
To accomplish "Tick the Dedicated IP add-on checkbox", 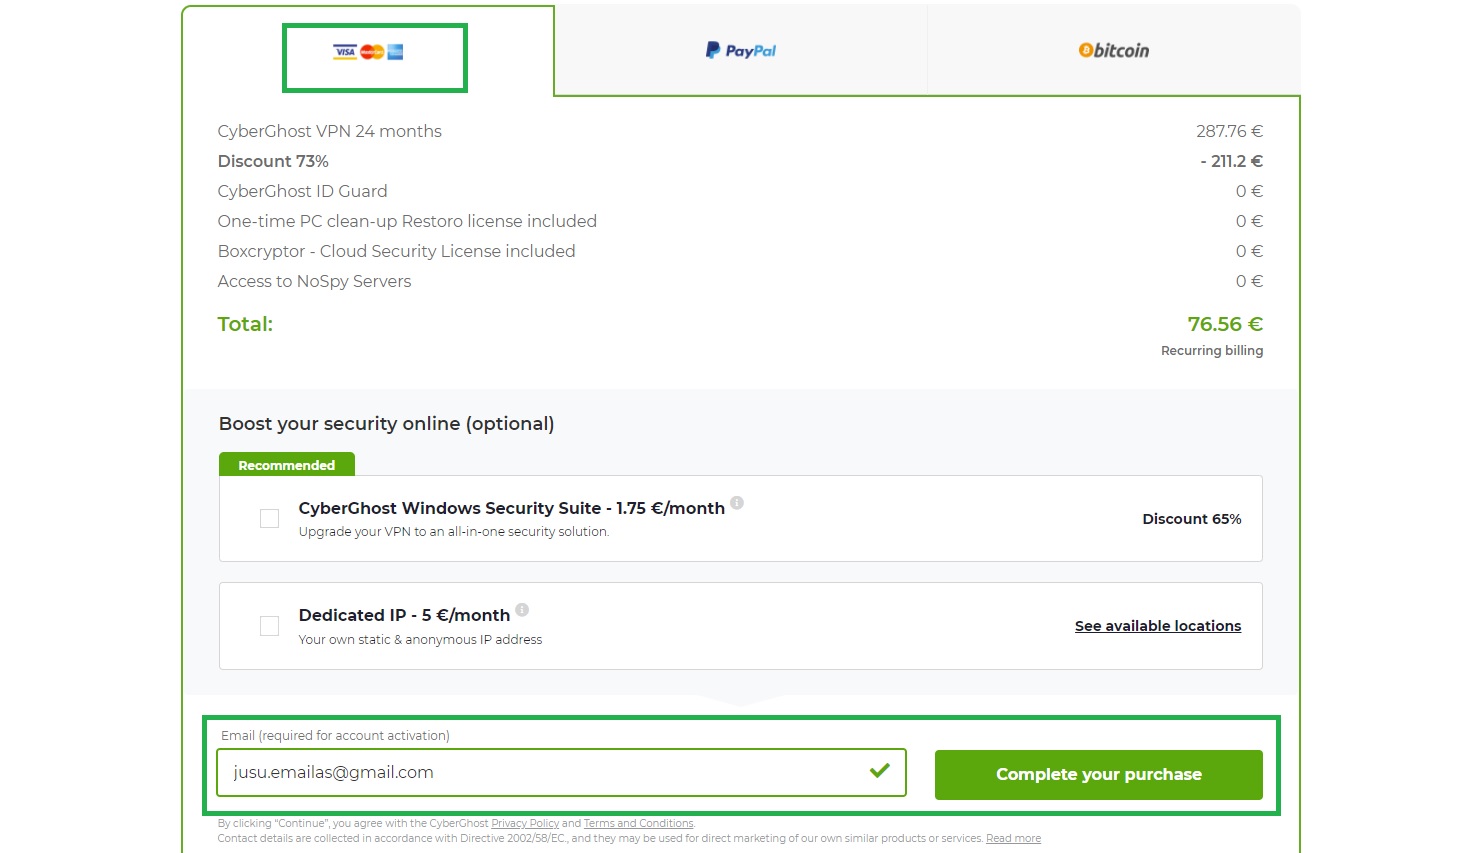I will pos(270,626).
